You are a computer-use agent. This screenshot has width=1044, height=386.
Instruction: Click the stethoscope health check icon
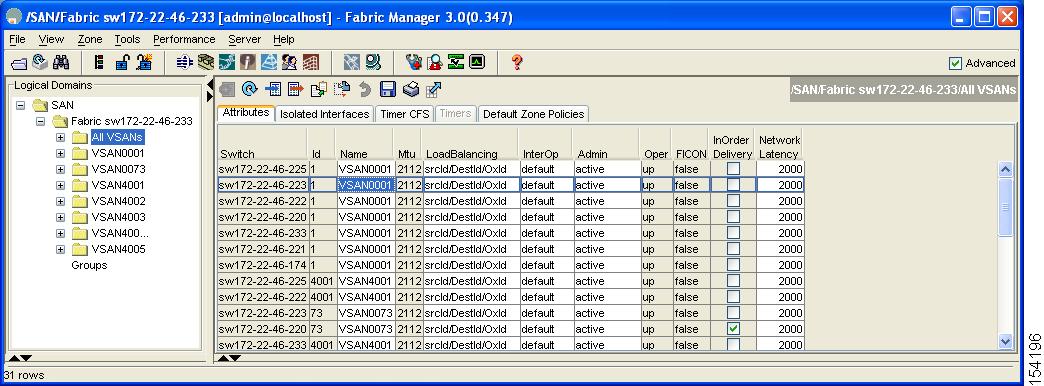click(x=413, y=63)
